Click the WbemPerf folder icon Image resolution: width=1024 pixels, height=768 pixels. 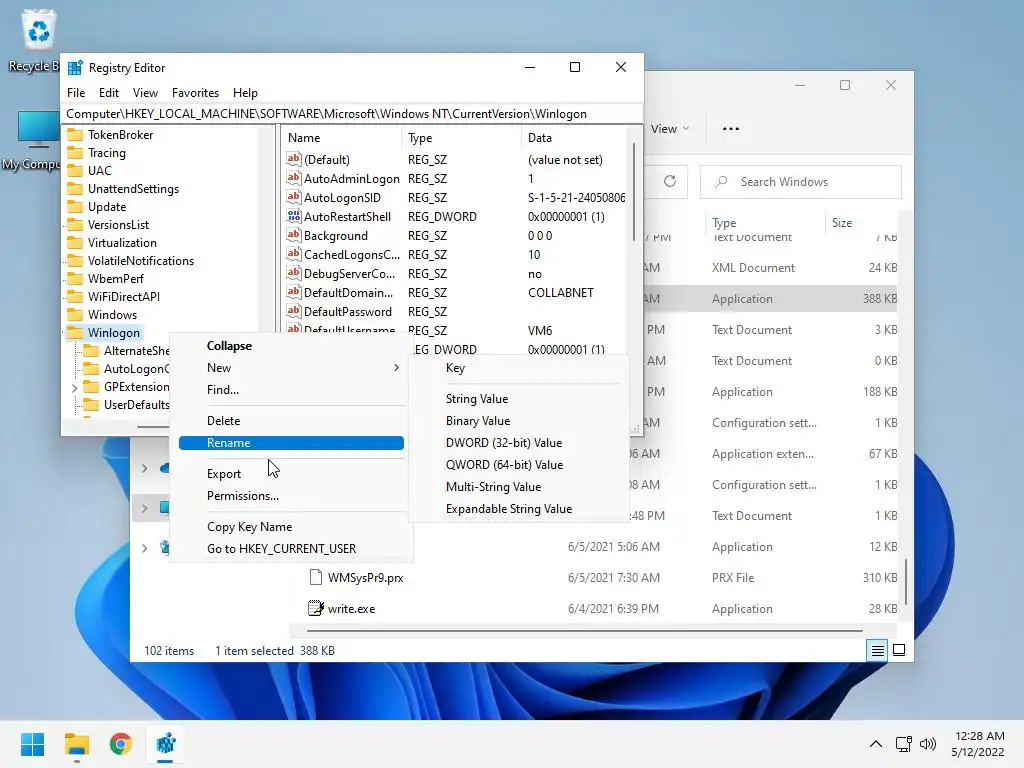click(x=75, y=278)
